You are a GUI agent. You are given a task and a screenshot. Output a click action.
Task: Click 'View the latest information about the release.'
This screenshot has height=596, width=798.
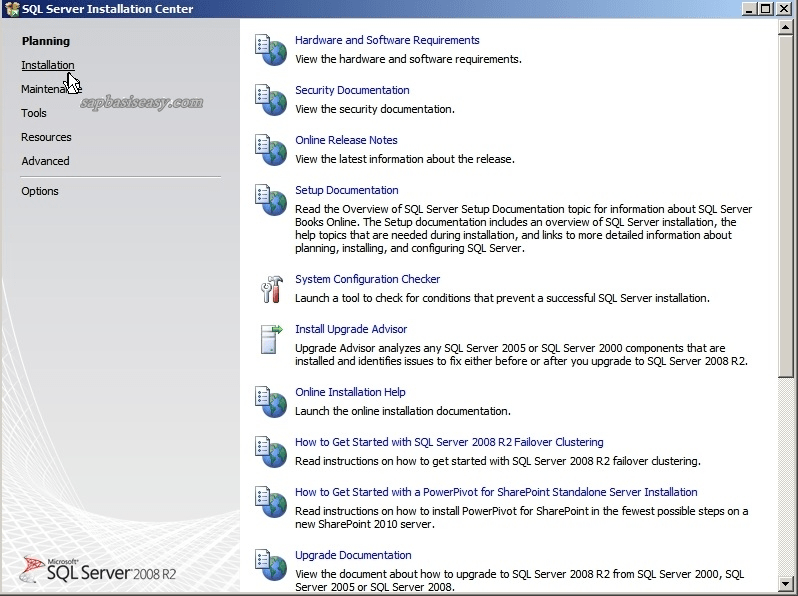(x=405, y=159)
